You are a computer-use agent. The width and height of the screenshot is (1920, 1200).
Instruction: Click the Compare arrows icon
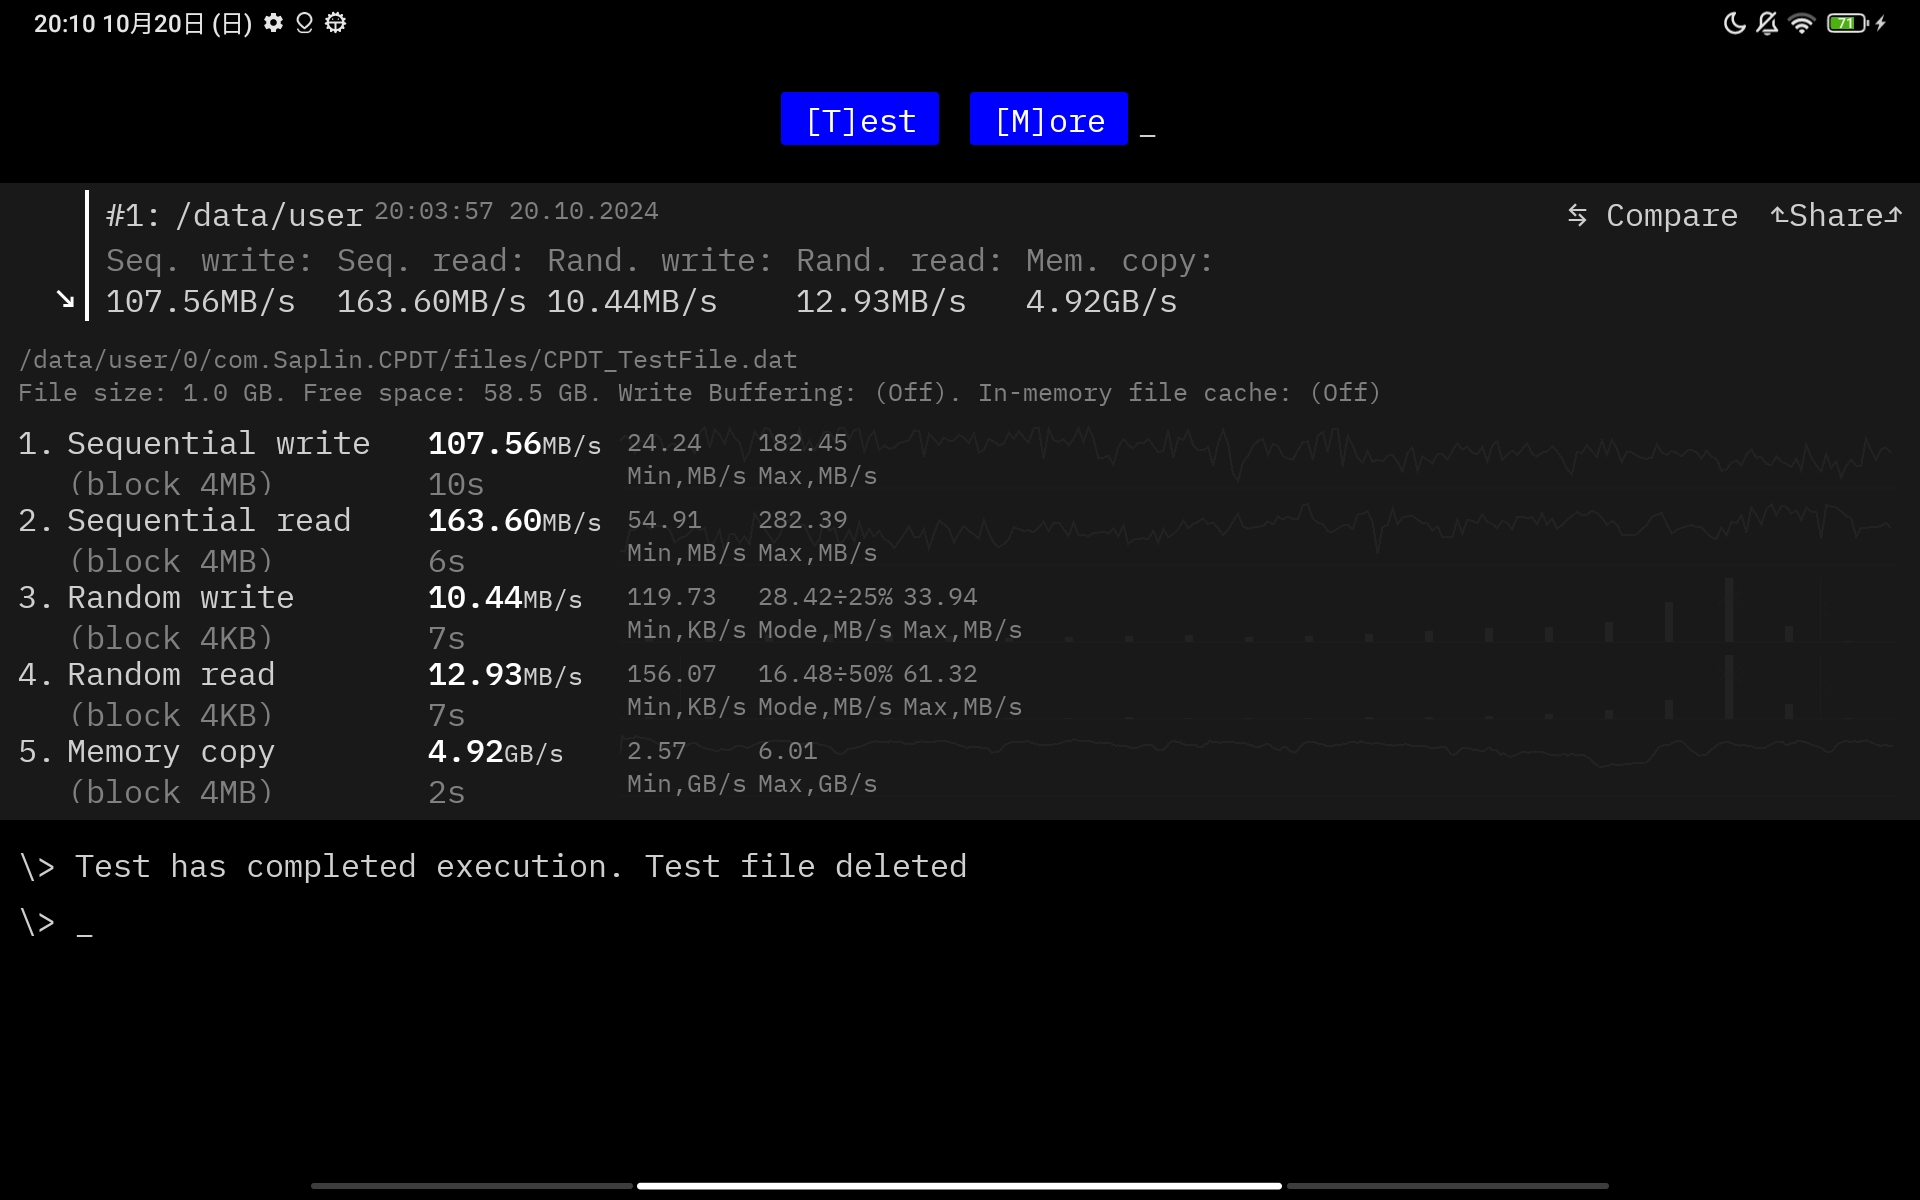pyautogui.click(x=1577, y=215)
